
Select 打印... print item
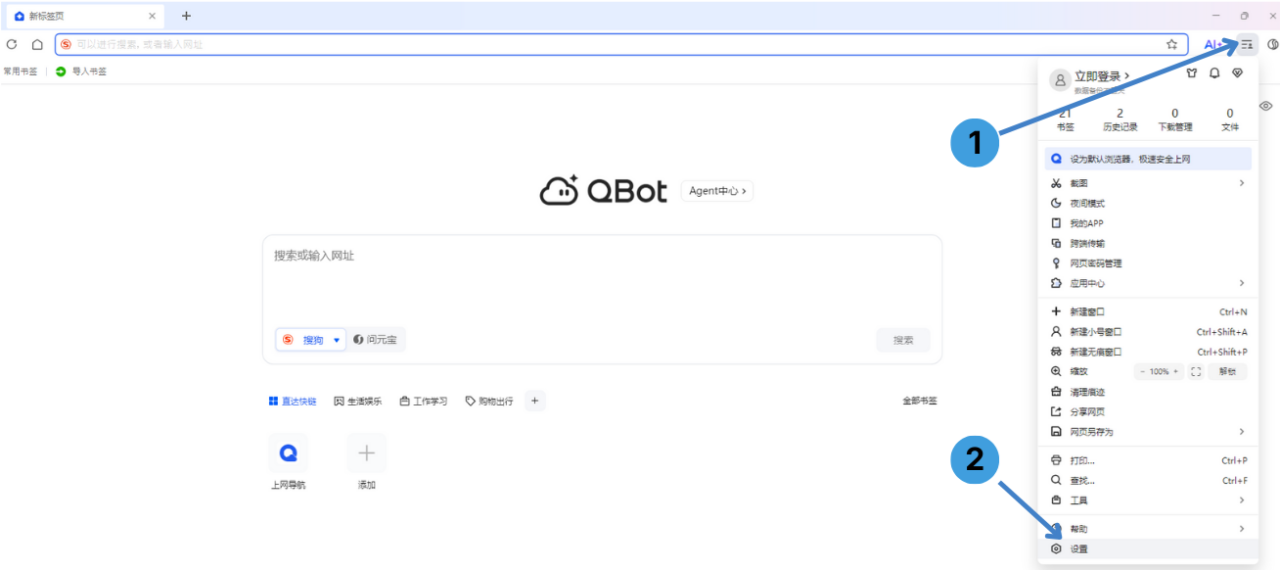[1148, 460]
